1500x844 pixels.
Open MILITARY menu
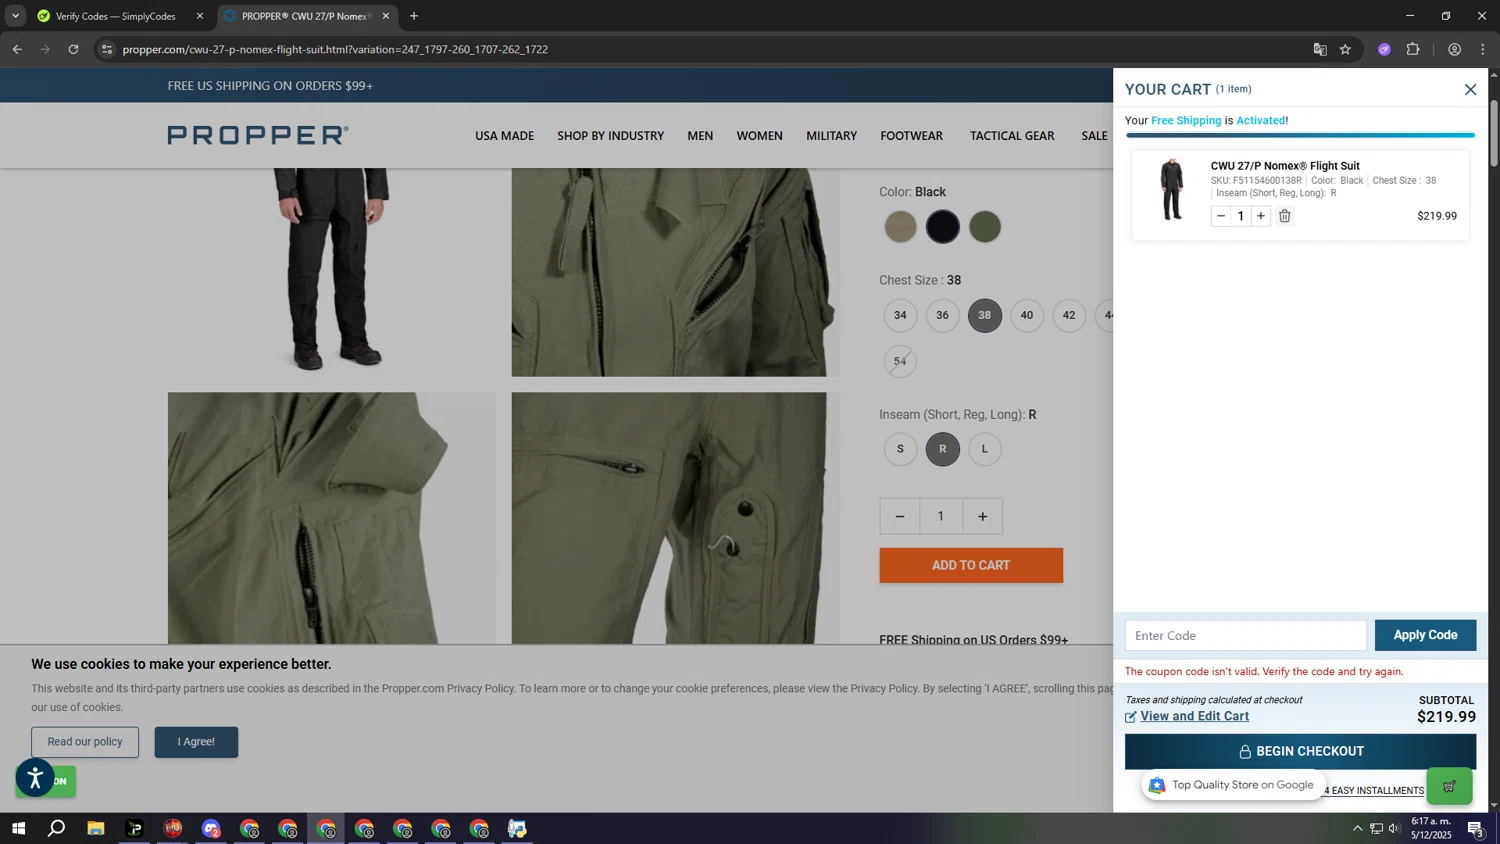(832, 136)
